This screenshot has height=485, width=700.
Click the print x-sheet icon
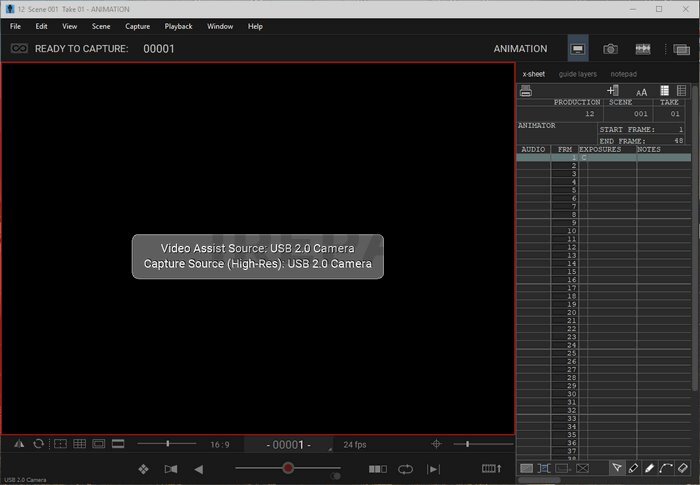525,91
